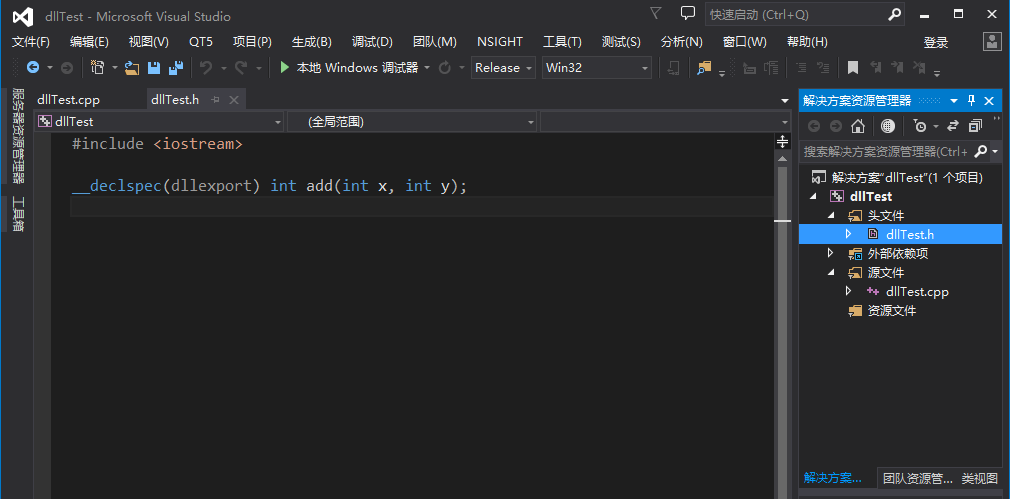Click the dllTest.cpp file icon in the tree

point(873,292)
